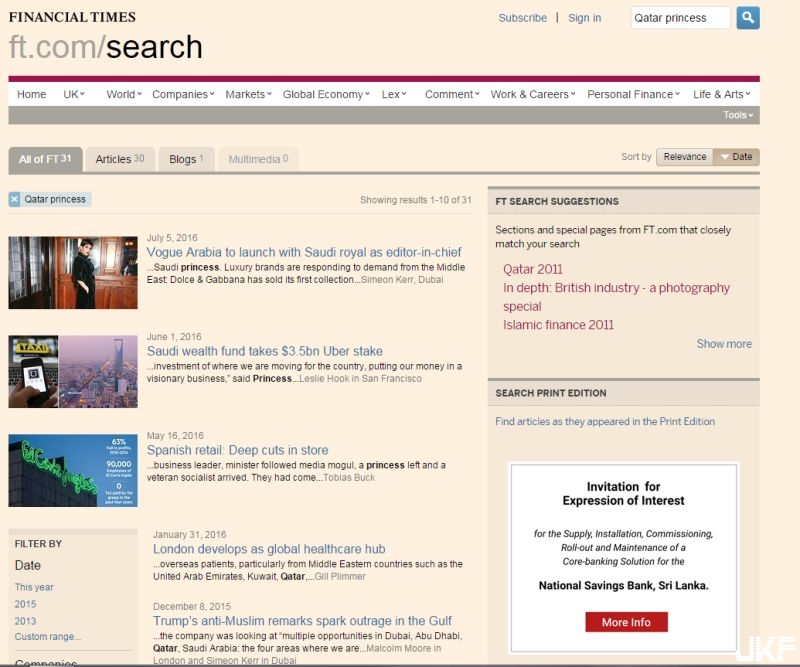
Task: Open the Companies dropdown menu
Action: tap(183, 94)
